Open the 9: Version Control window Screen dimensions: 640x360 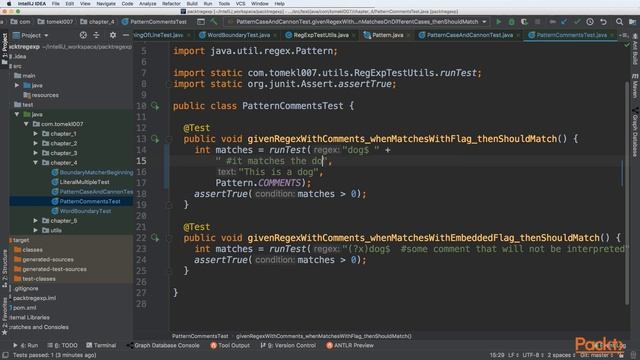[288, 345]
